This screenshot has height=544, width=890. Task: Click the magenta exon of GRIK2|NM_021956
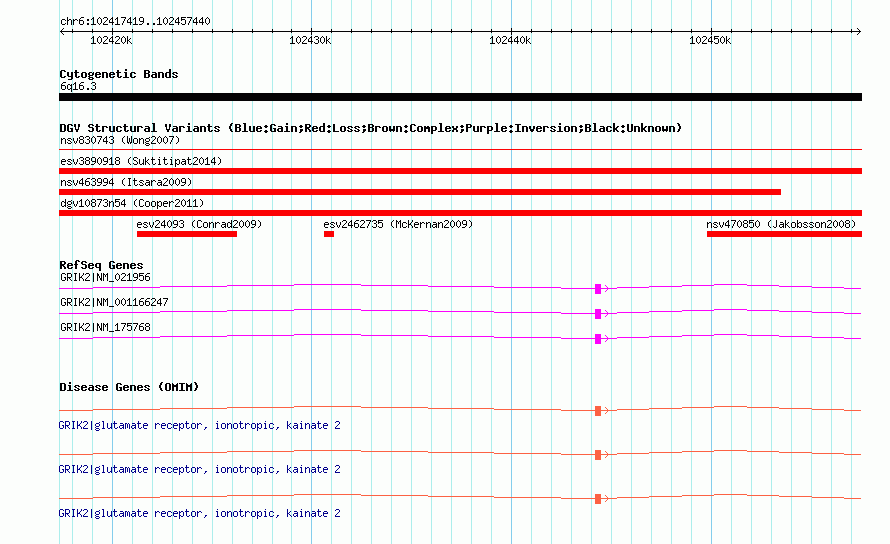tap(598, 289)
